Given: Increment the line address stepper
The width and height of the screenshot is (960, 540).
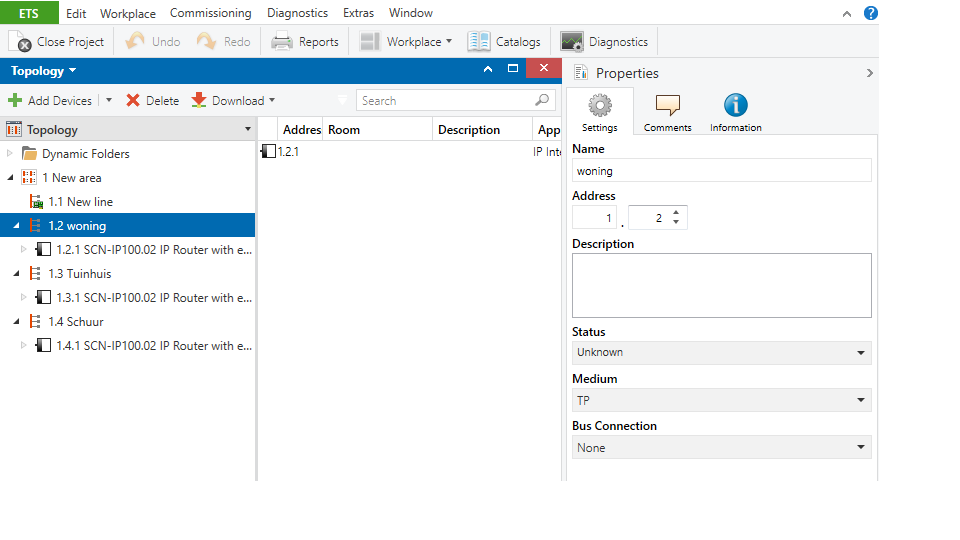Looking at the screenshot, I should 677,213.
